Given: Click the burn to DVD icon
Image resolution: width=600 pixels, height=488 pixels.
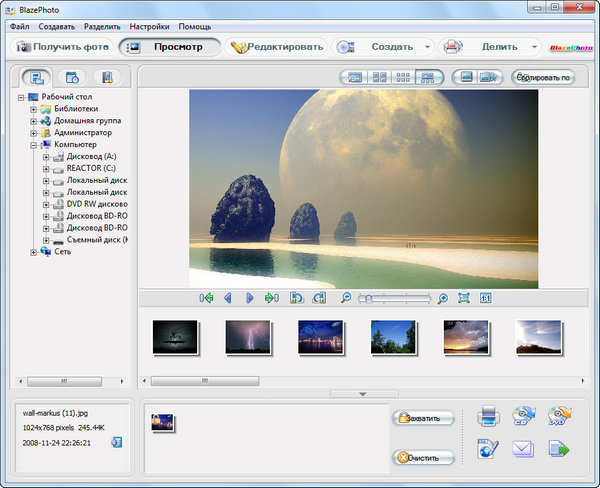Looking at the screenshot, I should pyautogui.click(x=558, y=415).
